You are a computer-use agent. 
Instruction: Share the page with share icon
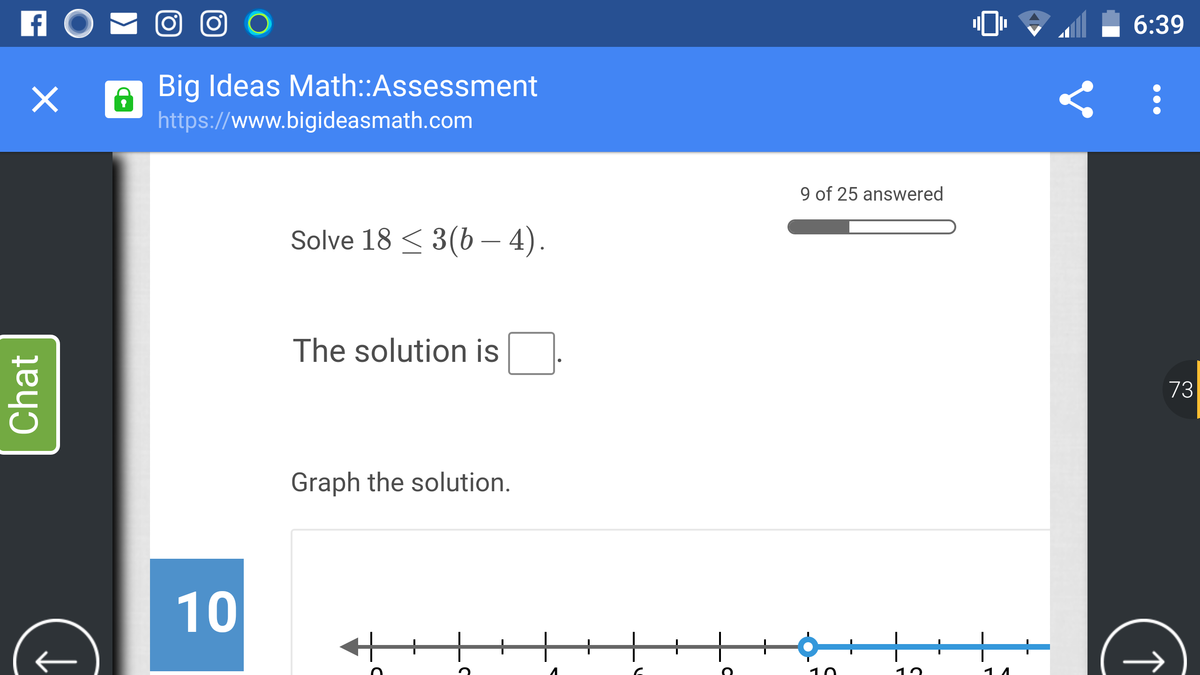[x=1075, y=100]
